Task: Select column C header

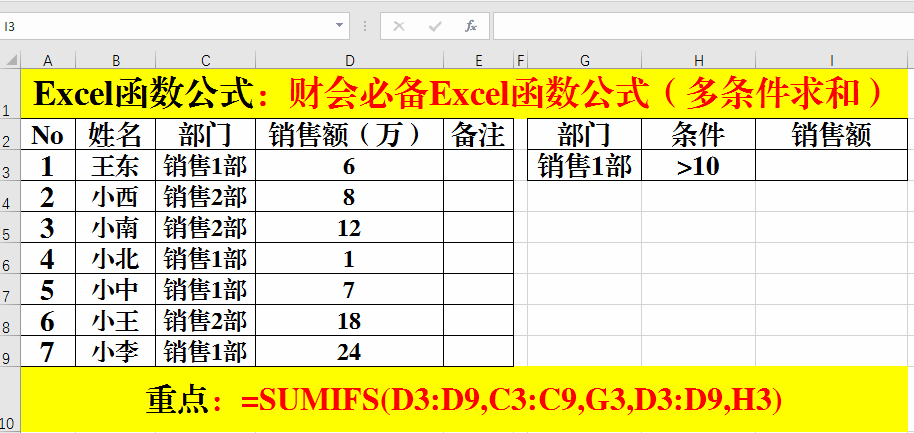Action: point(205,60)
